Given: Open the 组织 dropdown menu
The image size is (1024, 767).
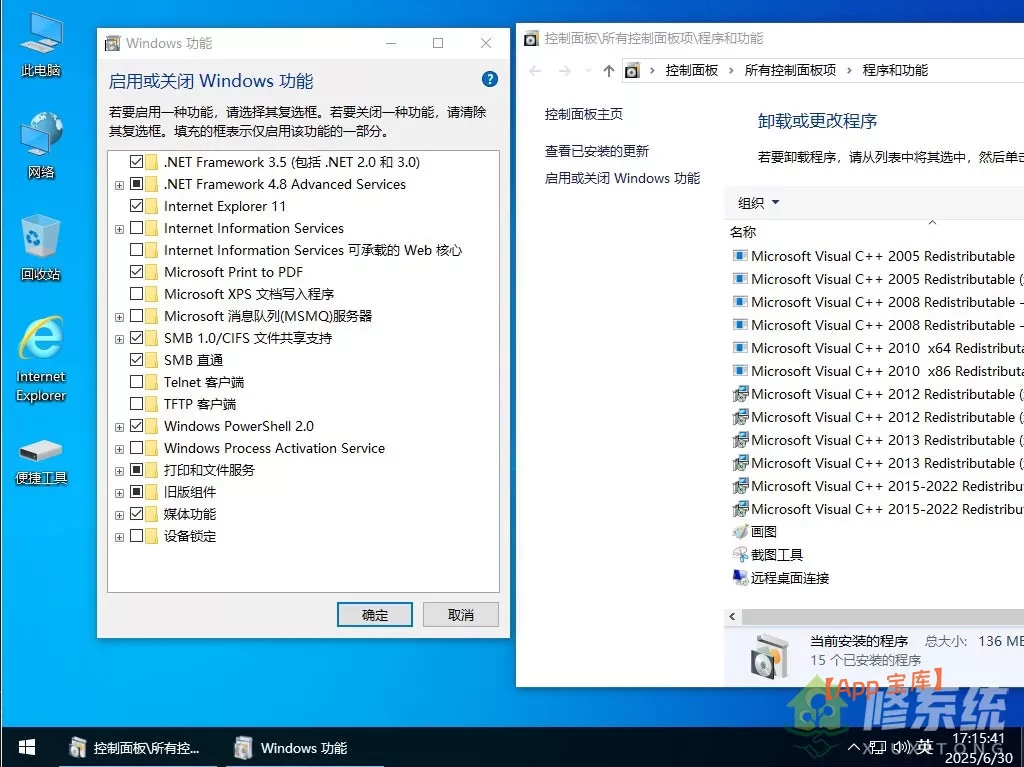Looking at the screenshot, I should pyautogui.click(x=758, y=203).
